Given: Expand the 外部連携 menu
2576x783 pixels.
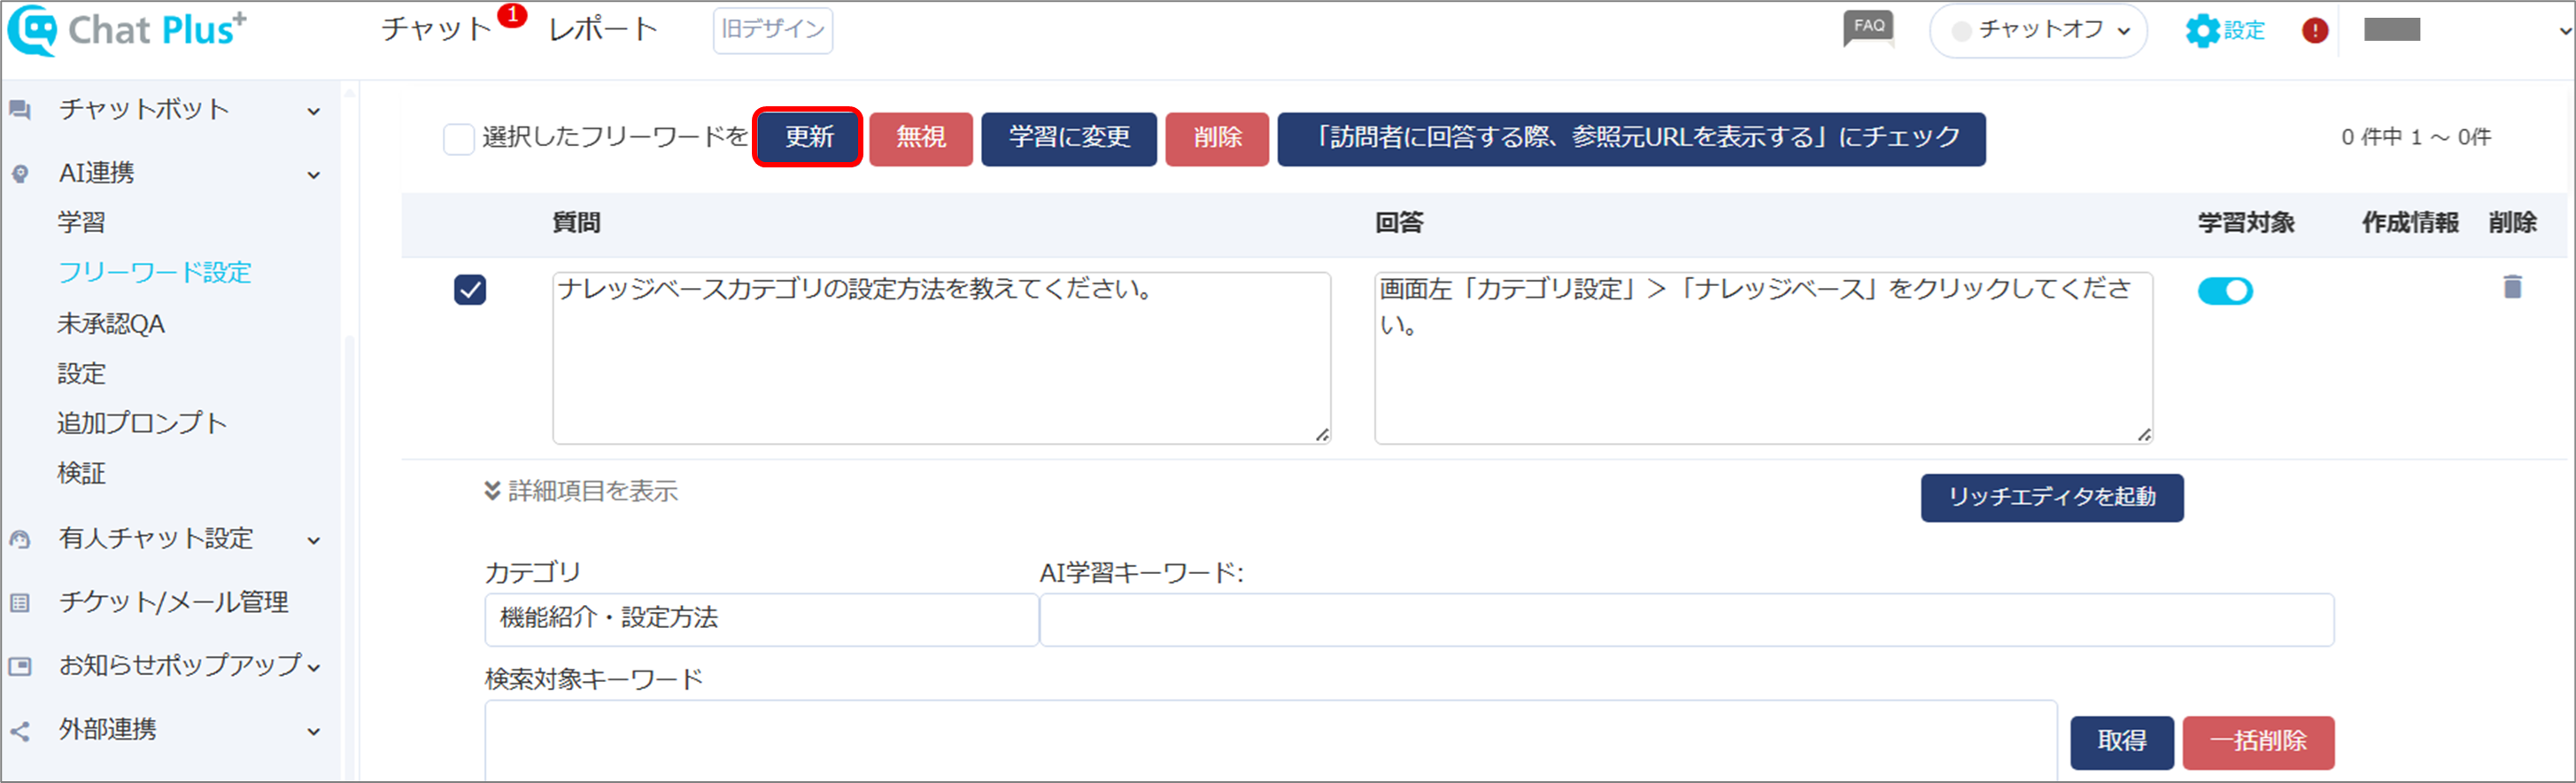Looking at the screenshot, I should (314, 731).
